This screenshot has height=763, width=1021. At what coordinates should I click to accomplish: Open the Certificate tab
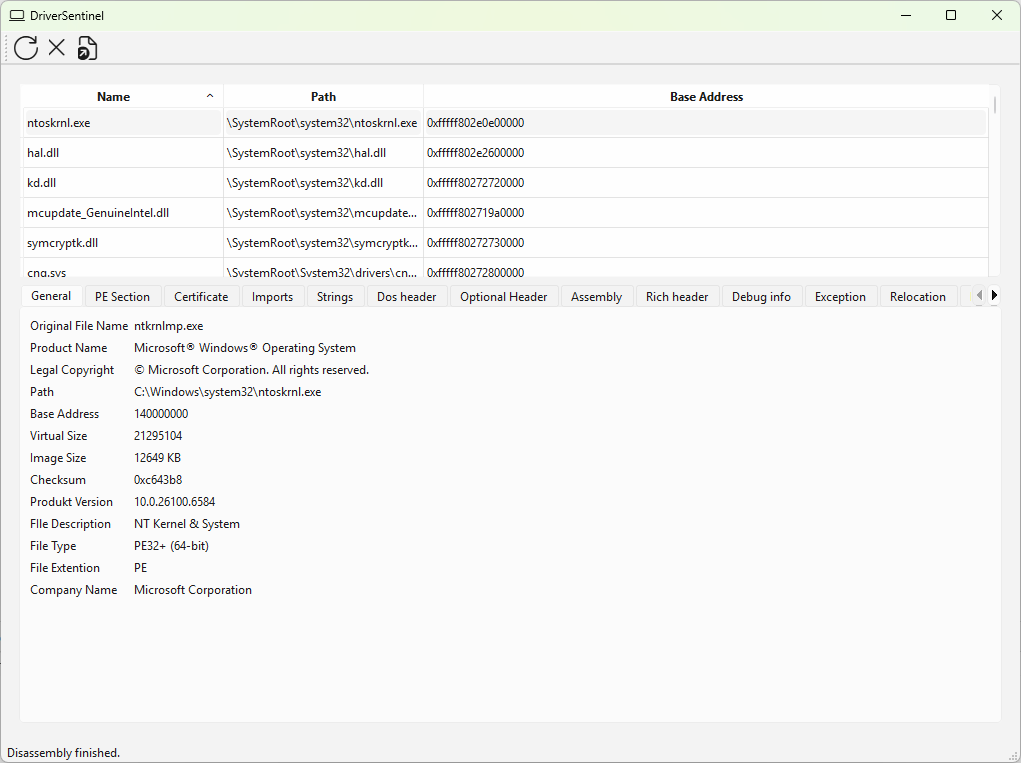(201, 297)
